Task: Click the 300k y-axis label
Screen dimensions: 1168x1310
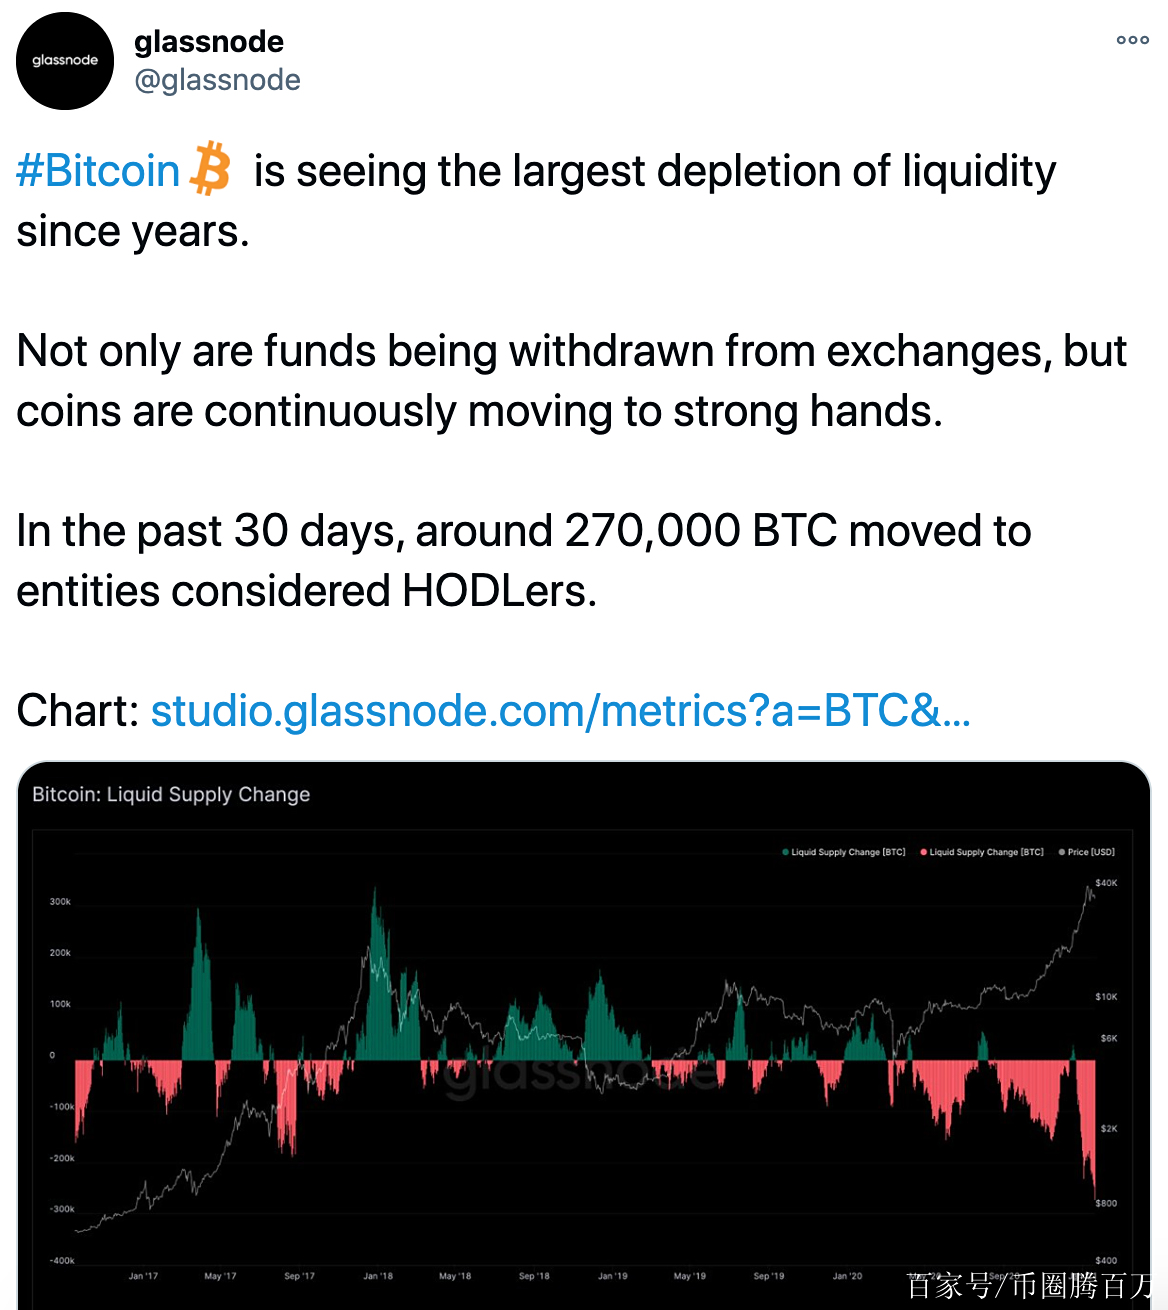Action: point(60,902)
